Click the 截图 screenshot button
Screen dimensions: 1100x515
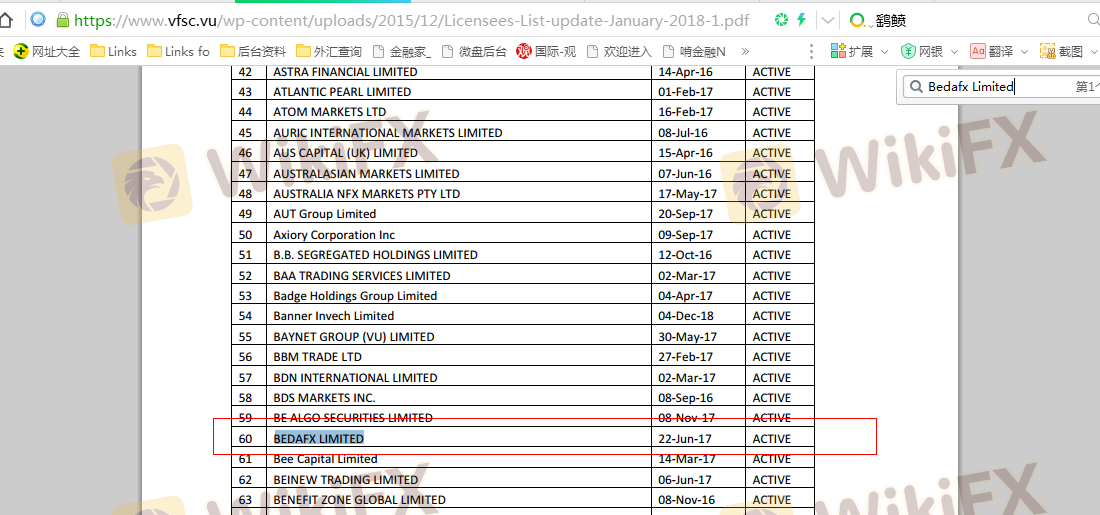pyautogui.click(x=1061, y=51)
